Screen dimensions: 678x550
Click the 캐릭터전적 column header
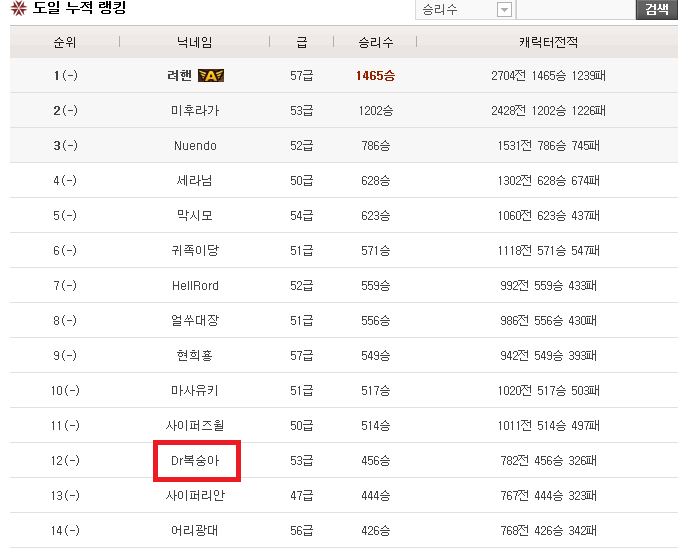548,42
